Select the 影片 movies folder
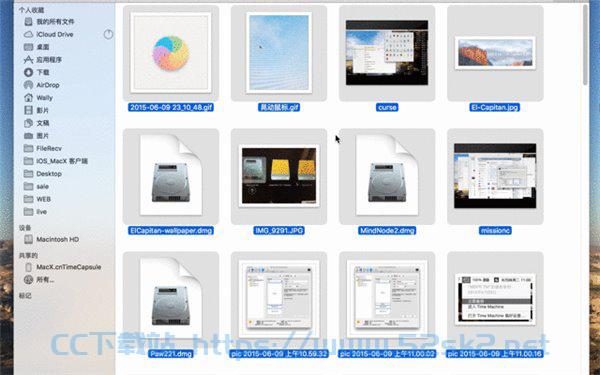The height and width of the screenshot is (375, 600). click(42, 110)
